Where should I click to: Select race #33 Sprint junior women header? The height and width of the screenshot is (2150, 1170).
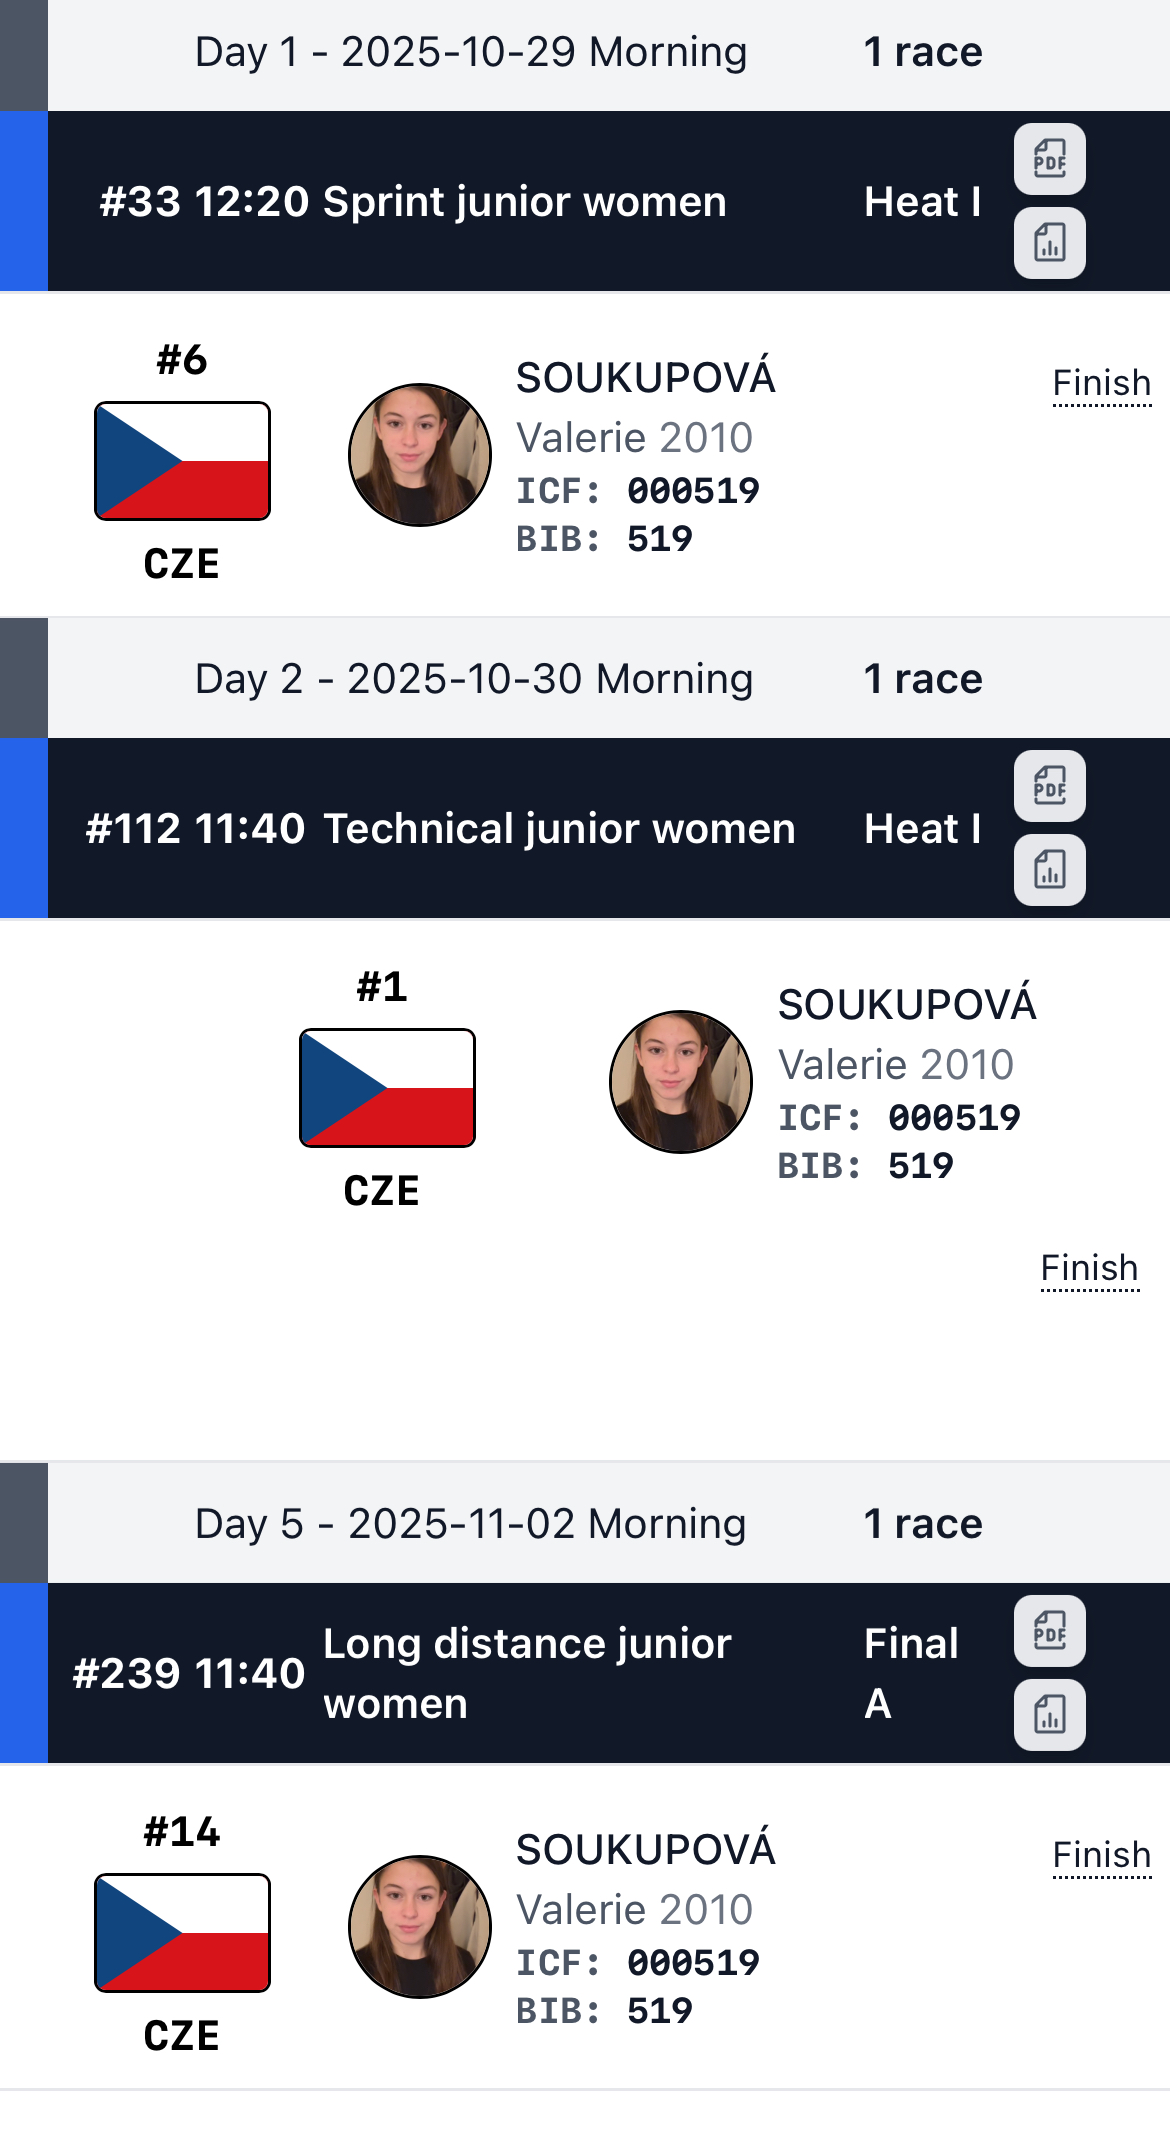click(x=412, y=202)
